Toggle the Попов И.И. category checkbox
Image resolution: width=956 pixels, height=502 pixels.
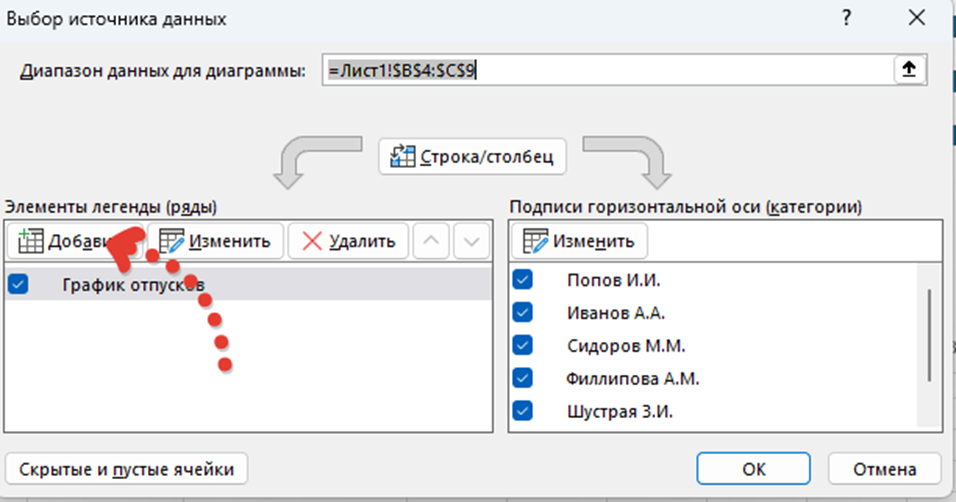pos(521,280)
